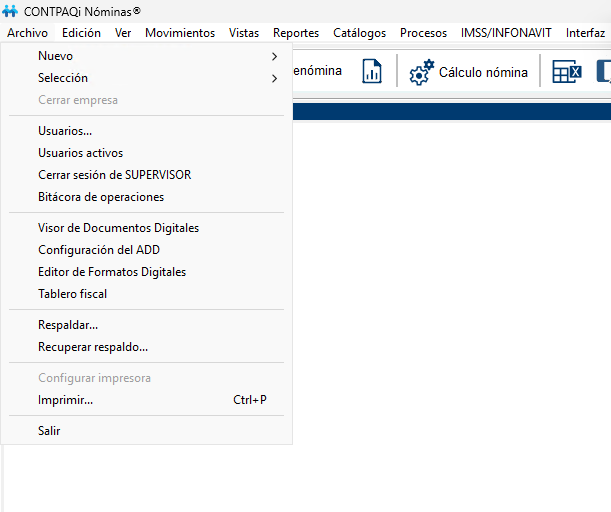Select Configuración del ADD

pyautogui.click(x=147, y=250)
